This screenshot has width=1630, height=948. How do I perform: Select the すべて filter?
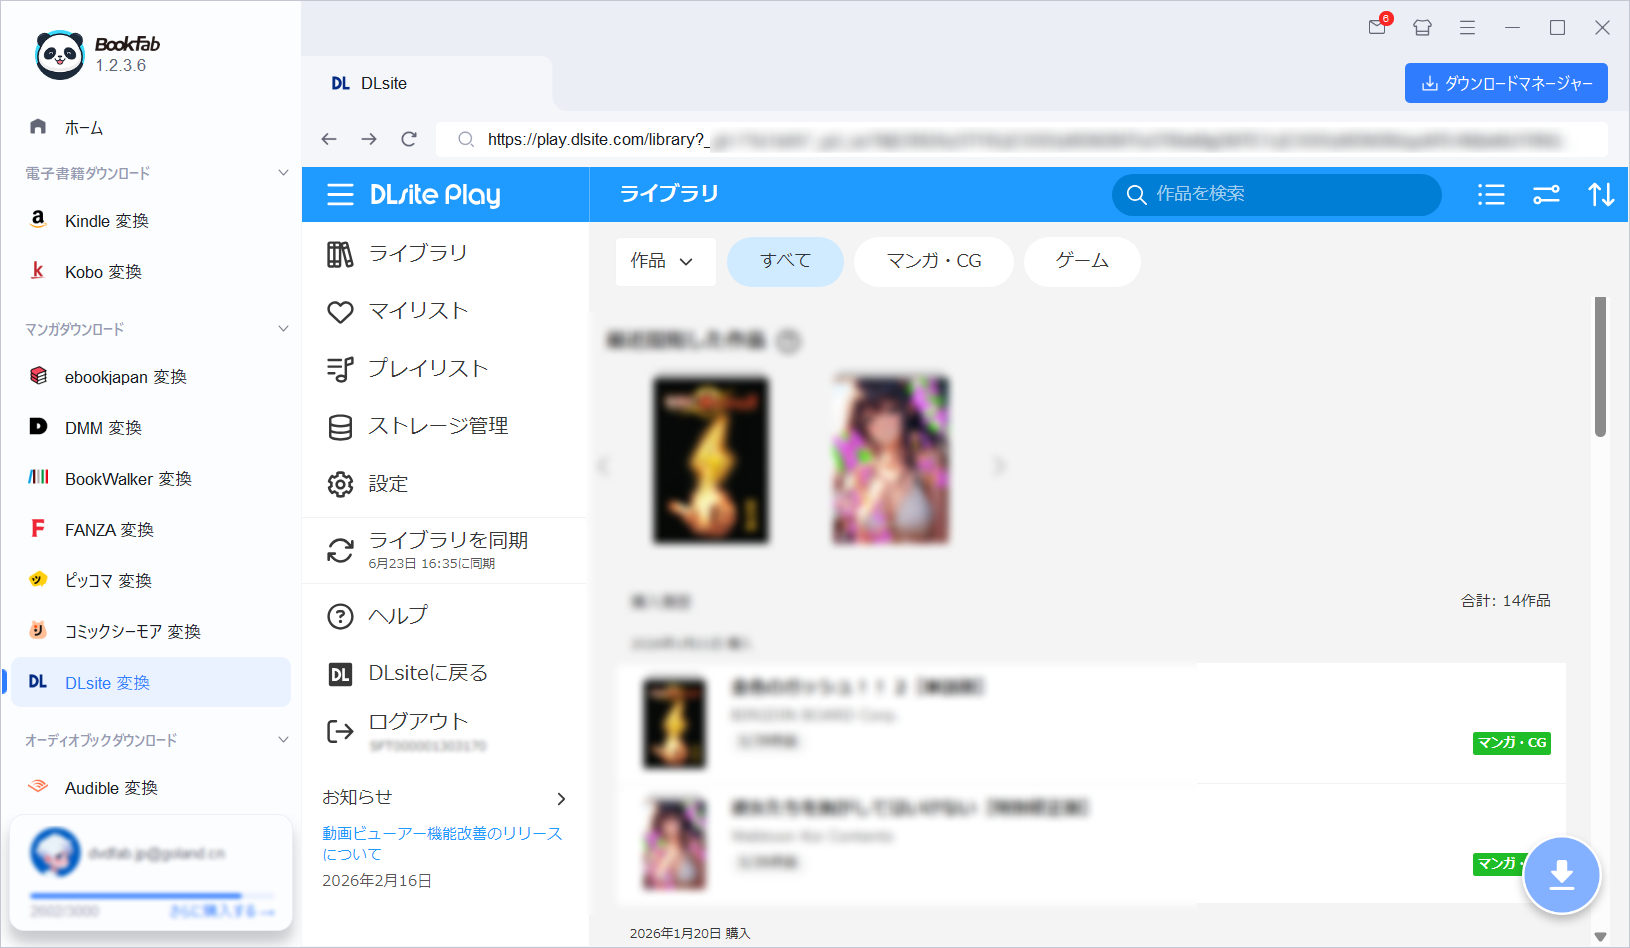point(785,262)
